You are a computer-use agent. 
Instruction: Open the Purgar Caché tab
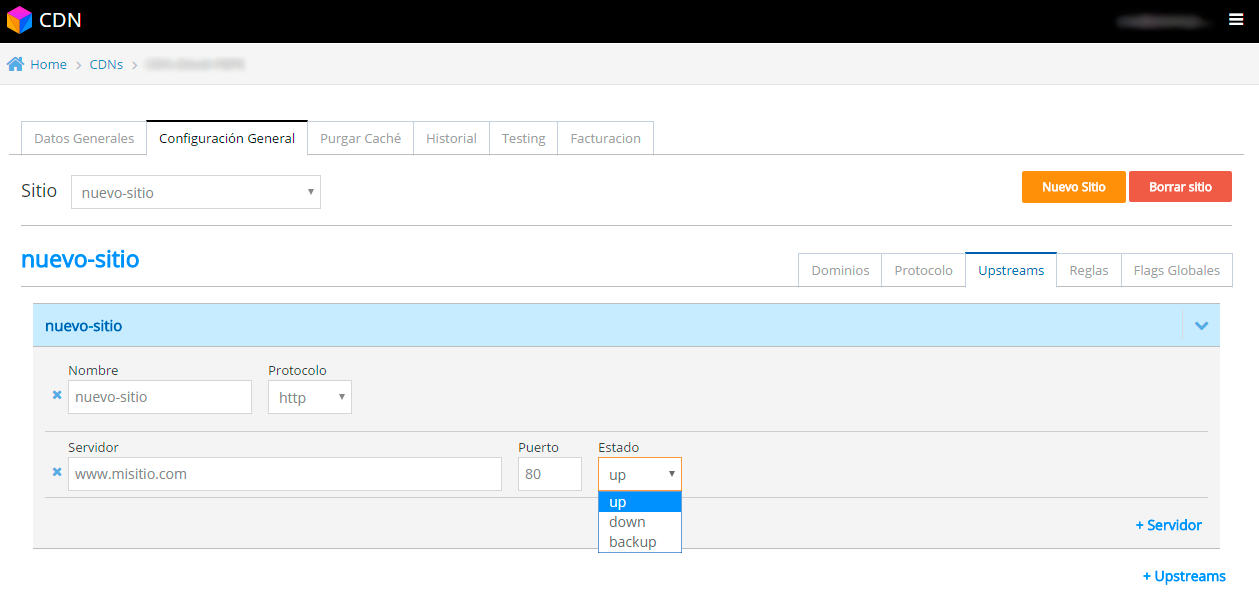(360, 138)
